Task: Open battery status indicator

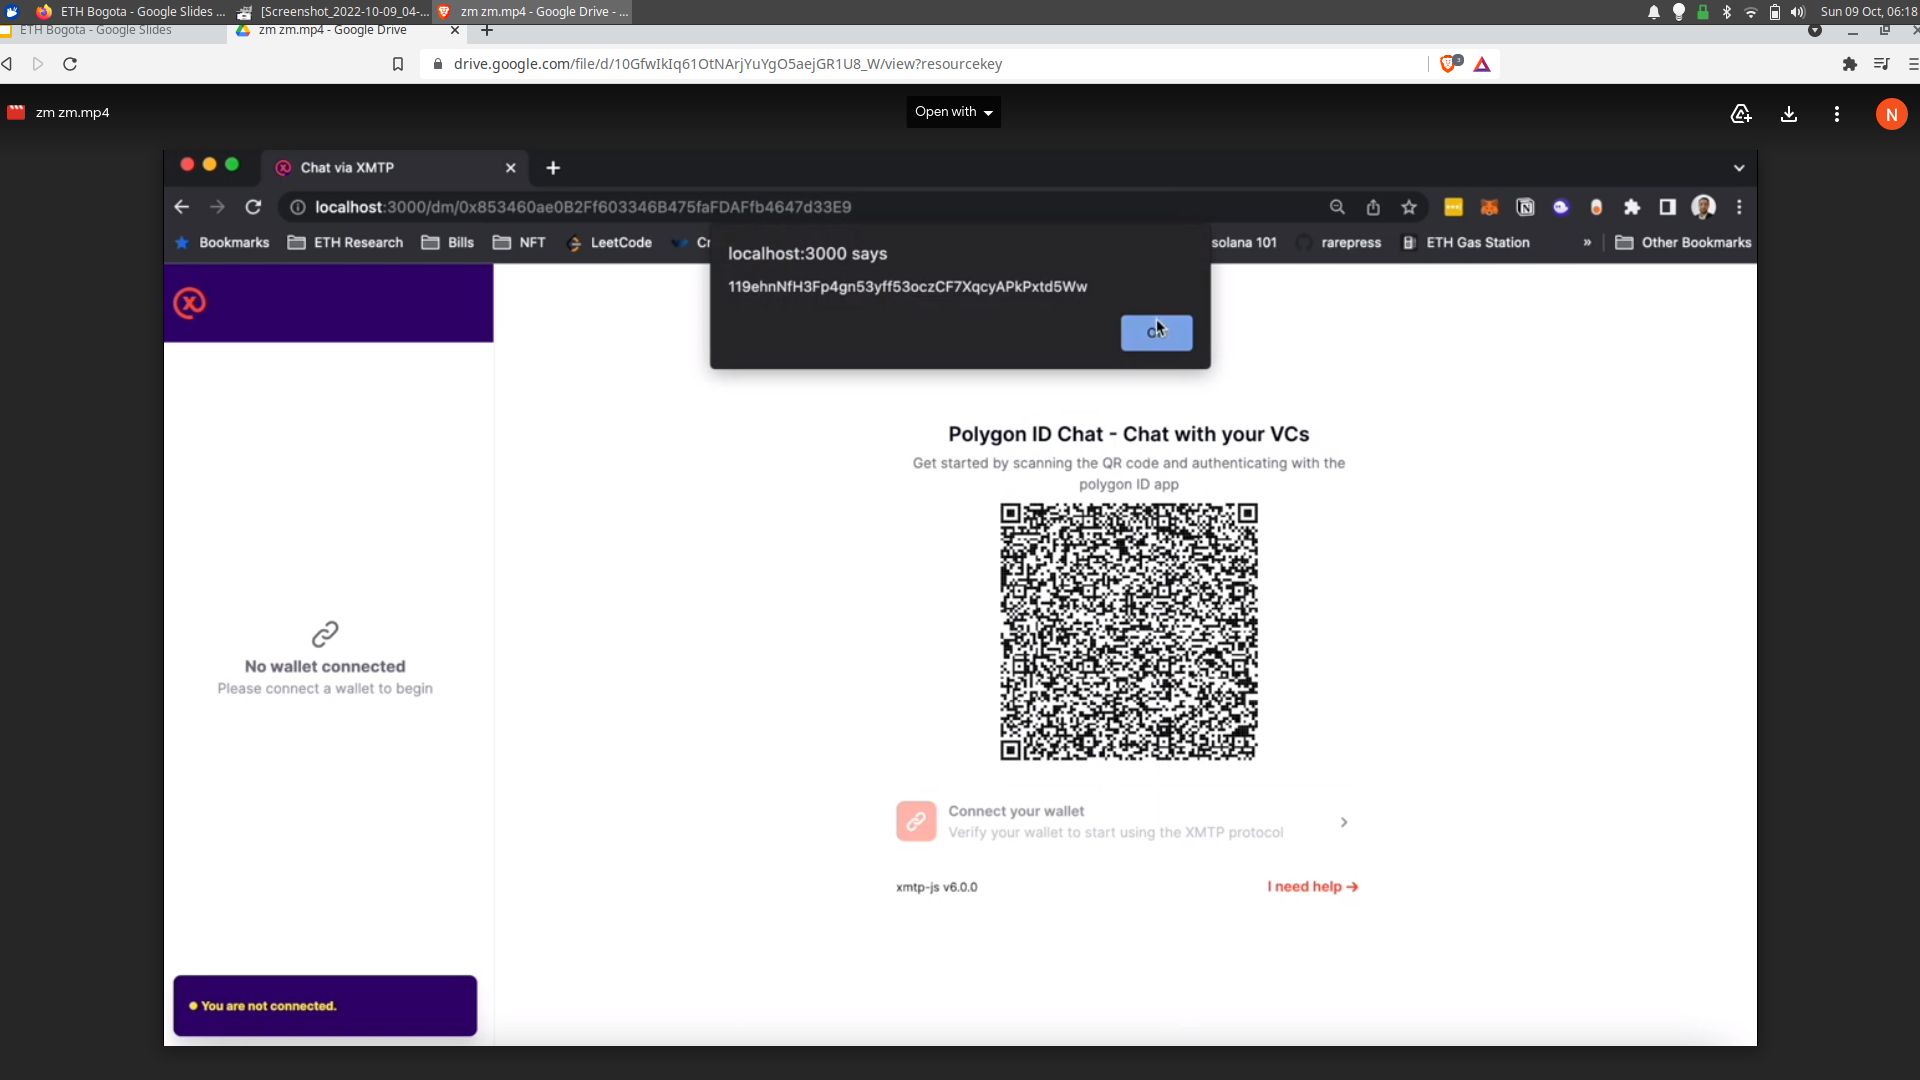Action: pos(1775,12)
